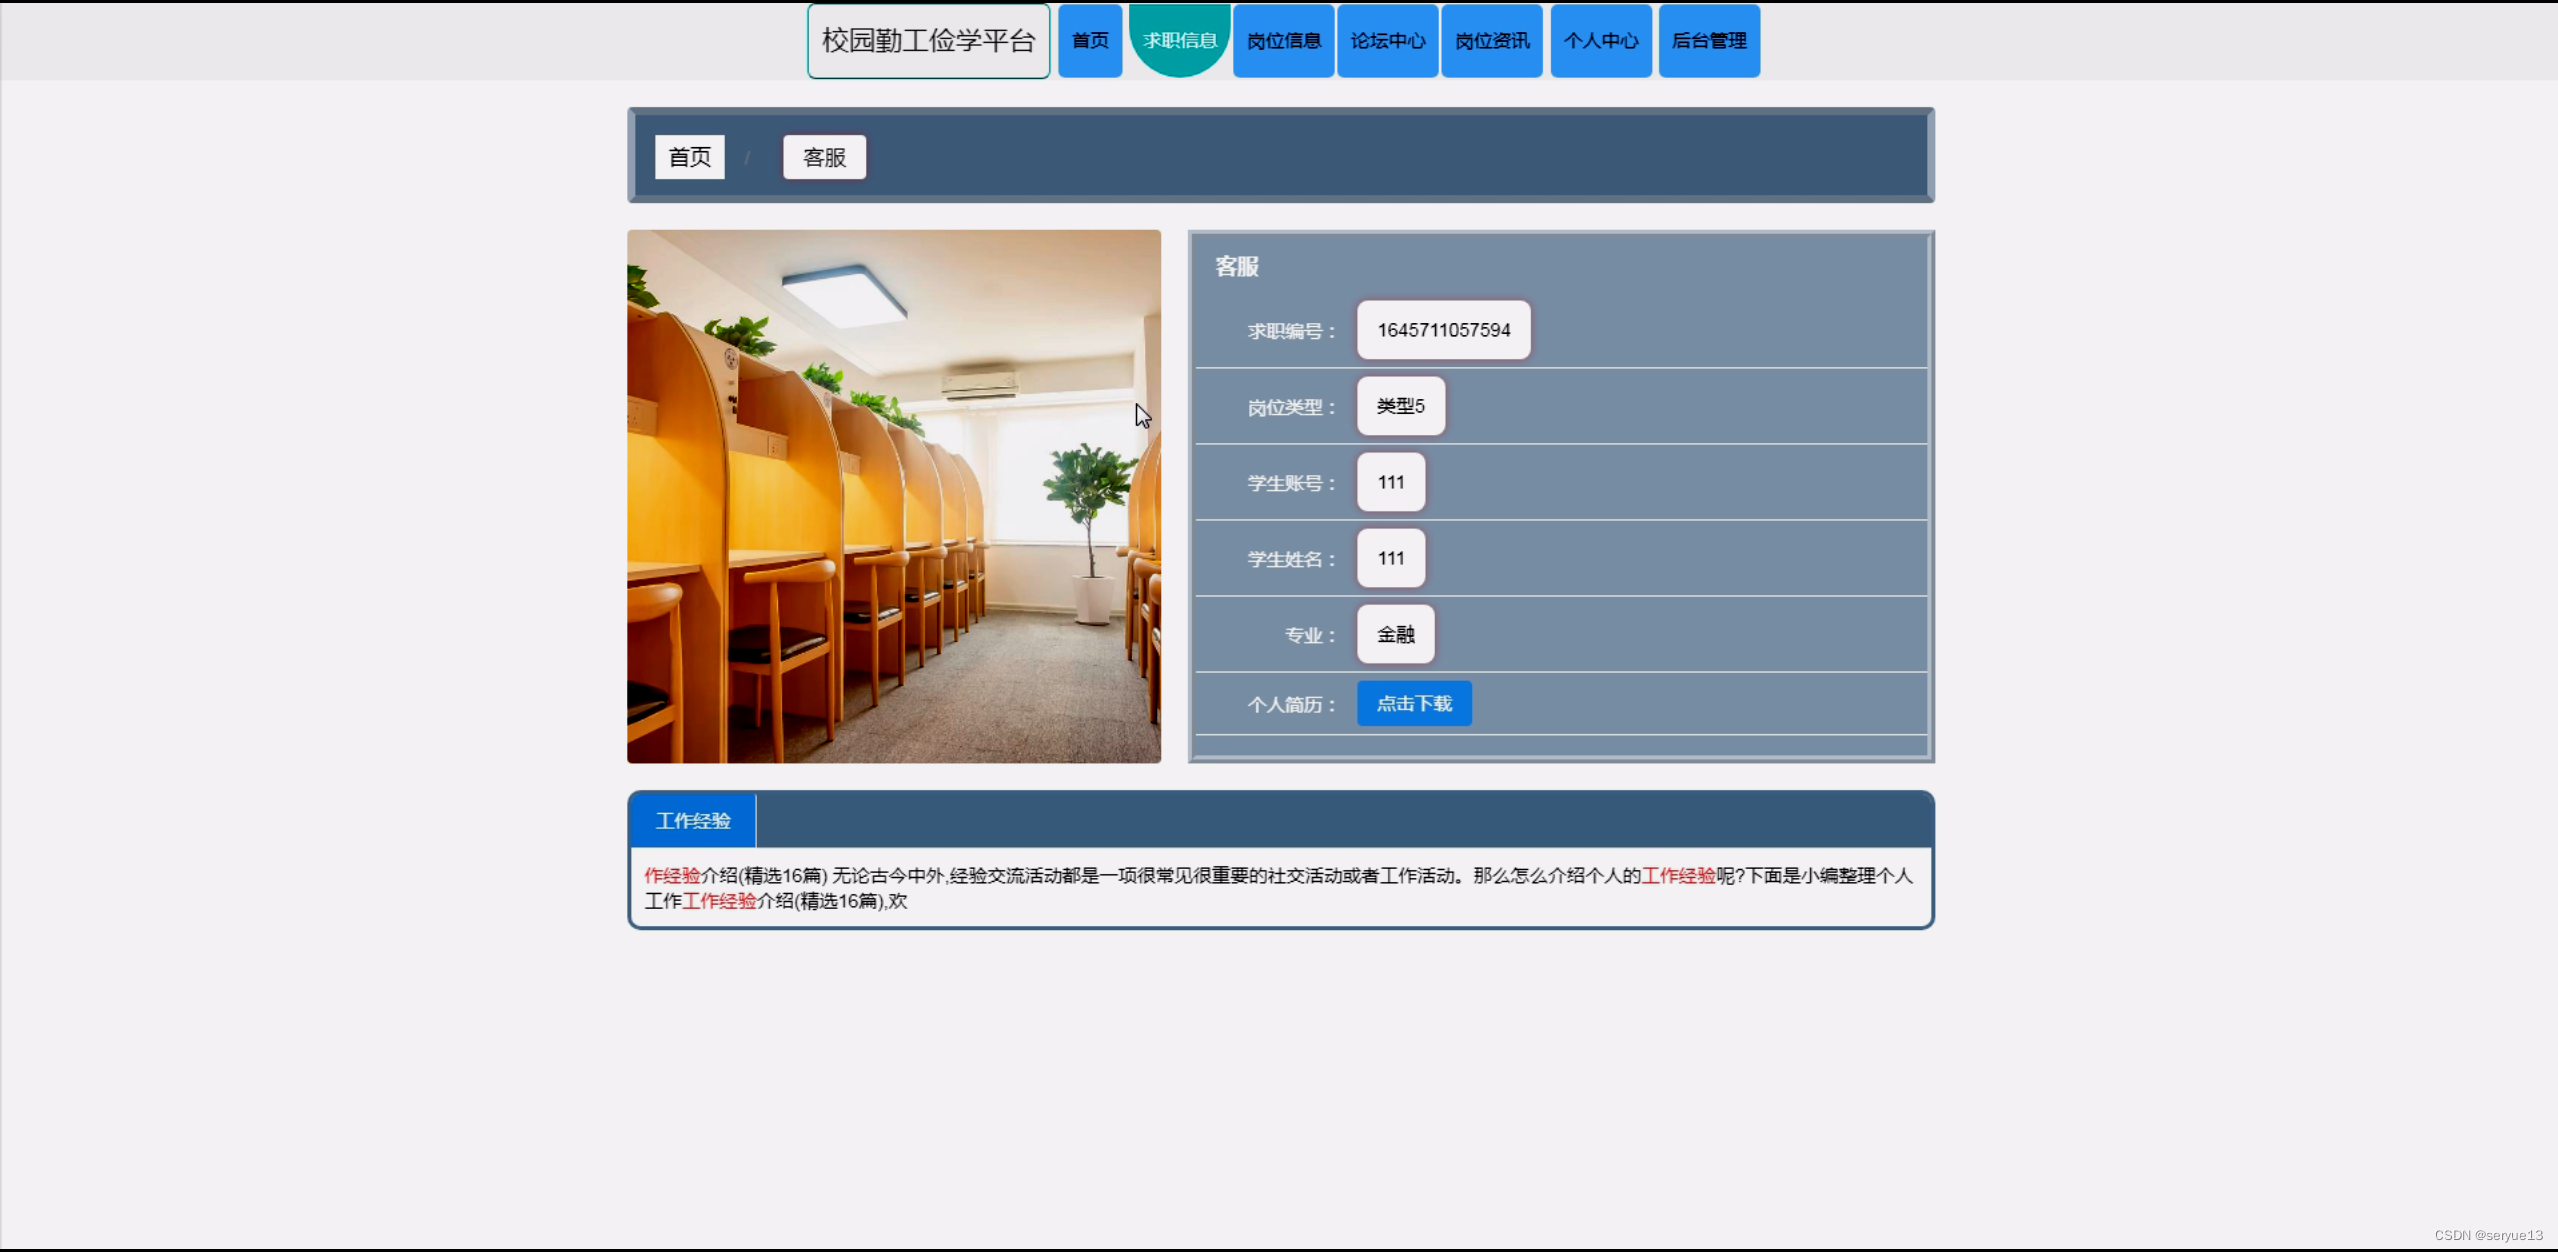Open the 个人中心 section
This screenshot has width=2558, height=1252.
click(1599, 41)
